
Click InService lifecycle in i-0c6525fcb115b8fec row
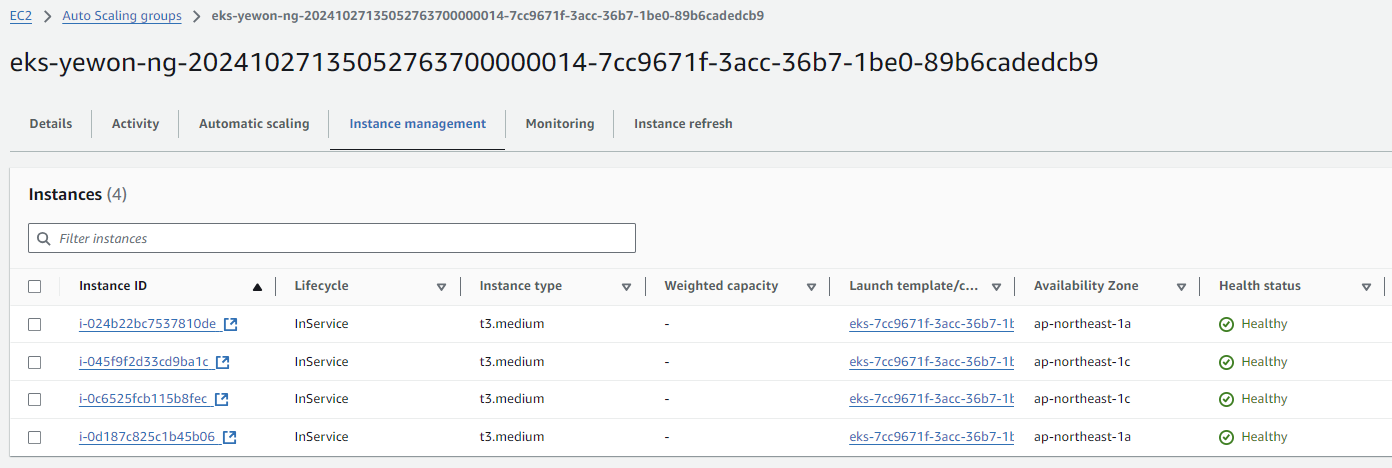tap(322, 399)
